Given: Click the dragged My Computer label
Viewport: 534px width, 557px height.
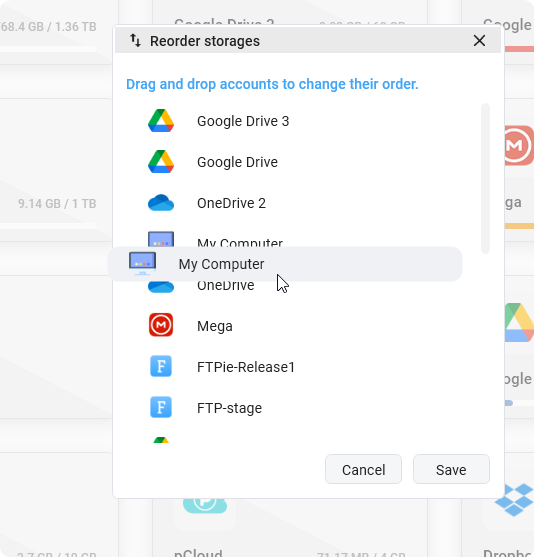Looking at the screenshot, I should (221, 264).
